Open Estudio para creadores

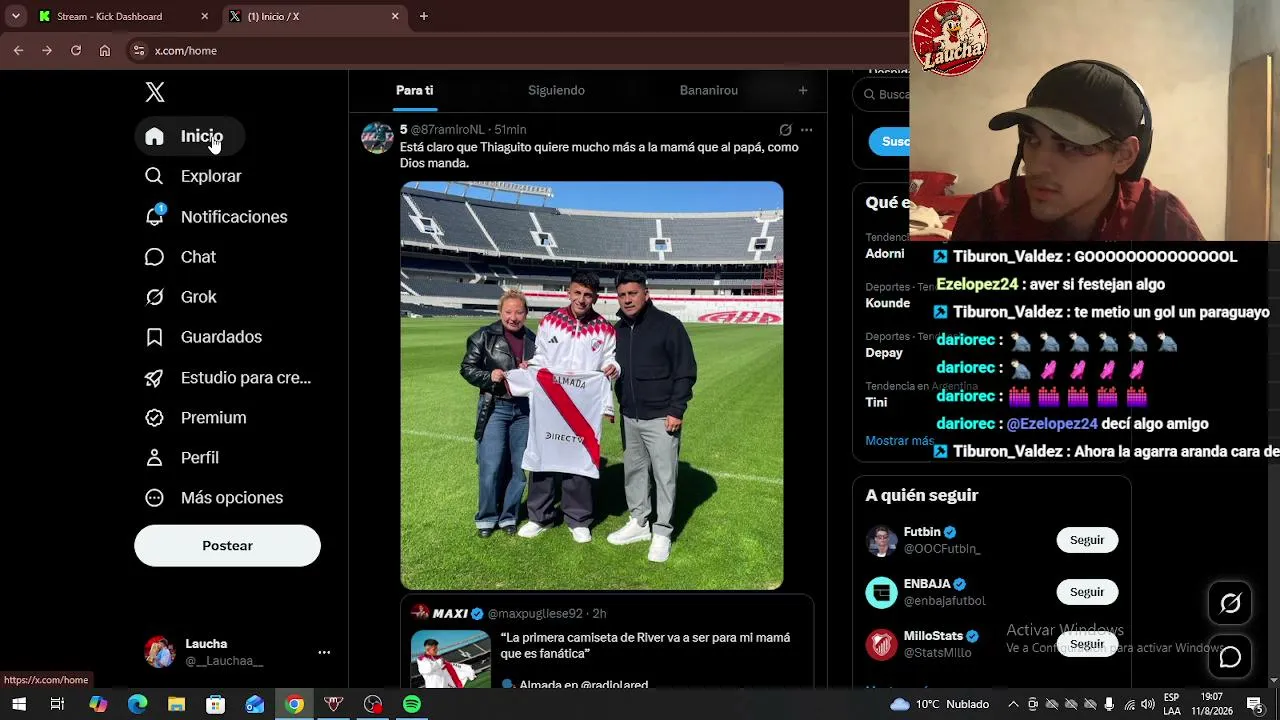coord(228,378)
